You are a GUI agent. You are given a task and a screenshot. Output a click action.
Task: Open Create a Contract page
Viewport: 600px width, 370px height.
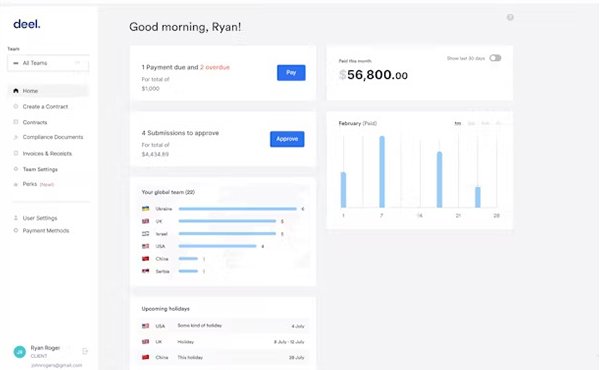coord(45,106)
